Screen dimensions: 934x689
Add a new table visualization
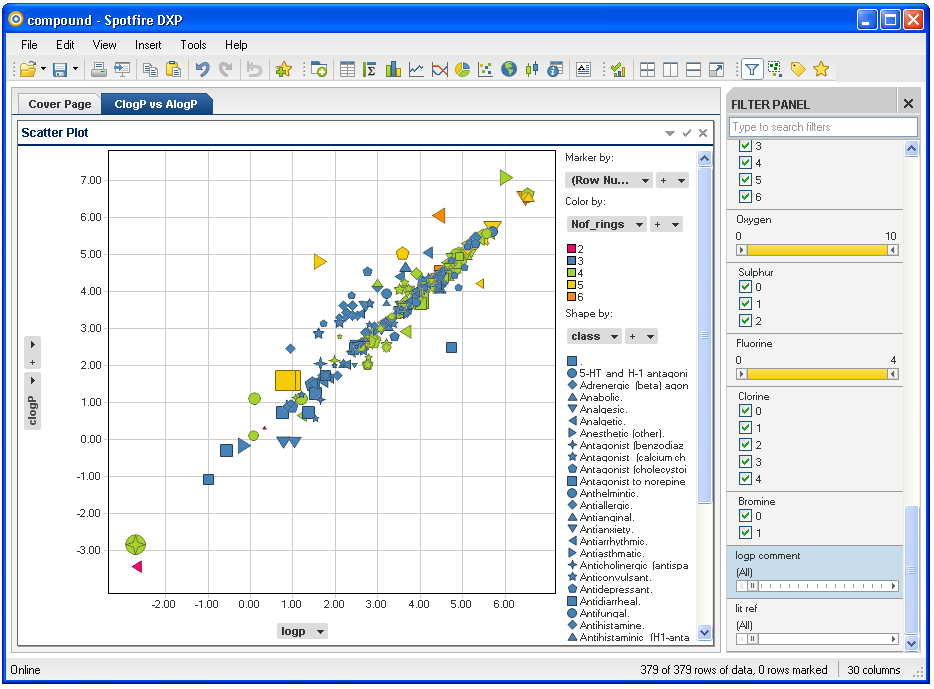pyautogui.click(x=347, y=69)
